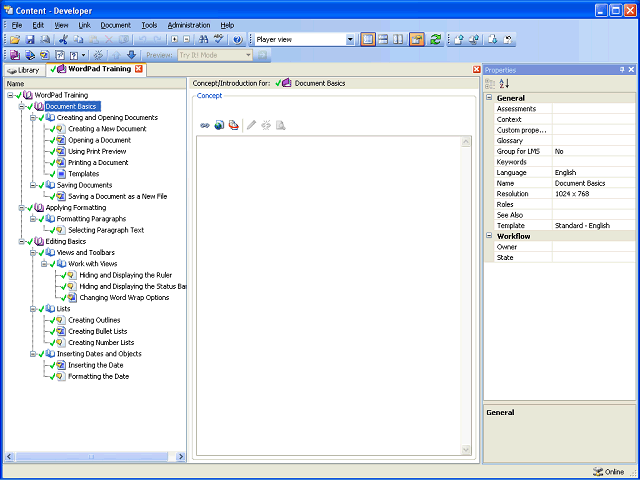Screen dimensions: 640x480
Task: Sort properties alphabetically with the A-Z icon
Action: (x=504, y=84)
